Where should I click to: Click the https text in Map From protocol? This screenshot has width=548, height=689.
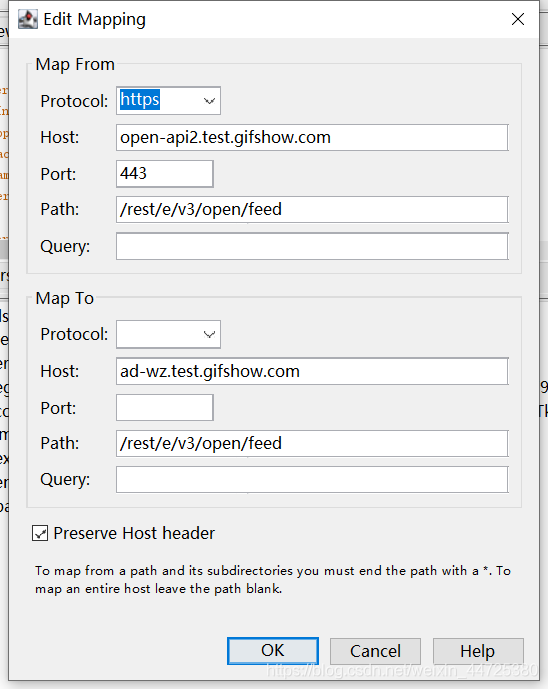point(140,100)
